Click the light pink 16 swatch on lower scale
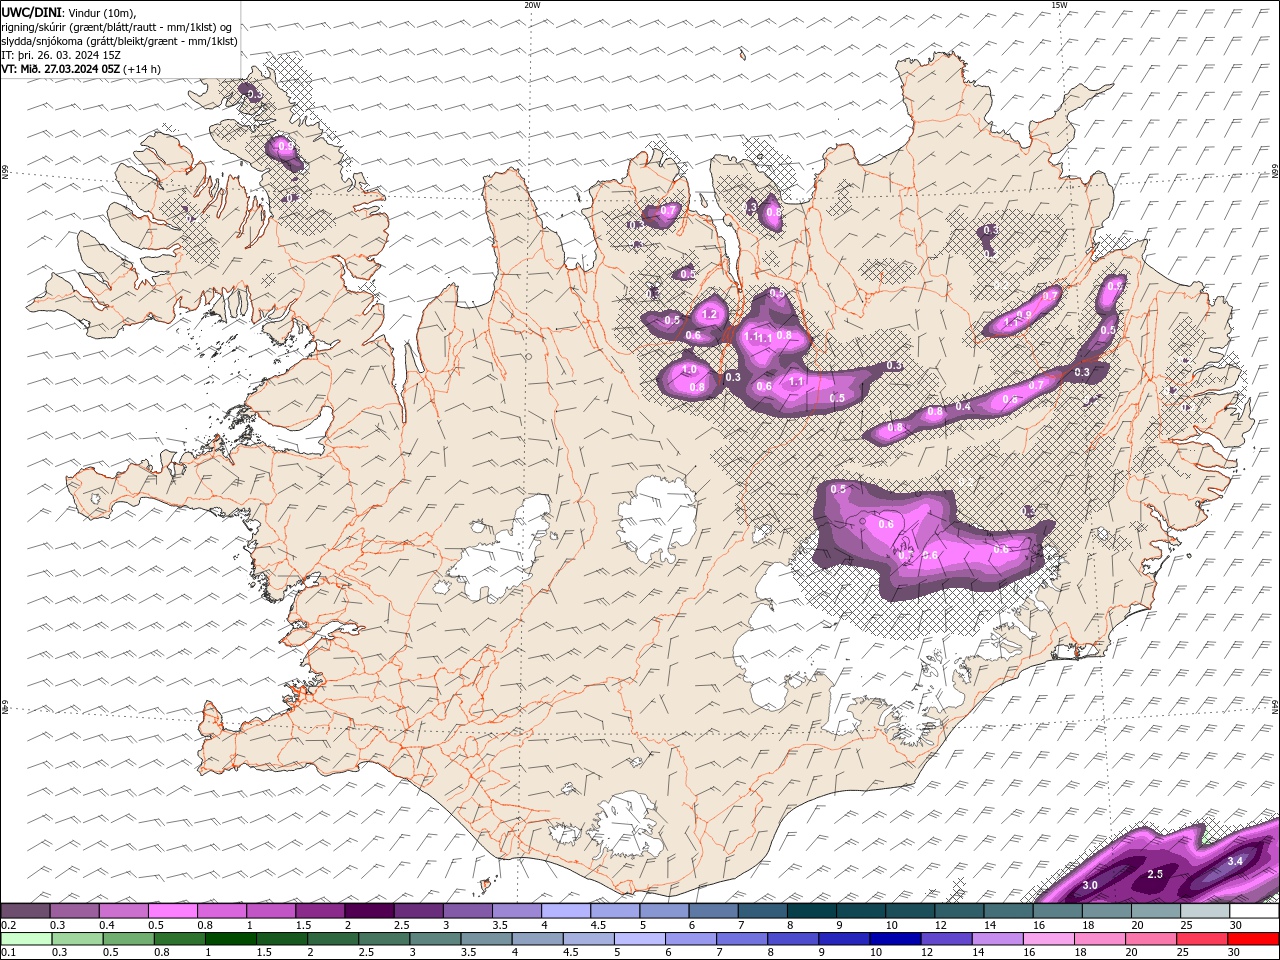Viewport: 1280px width, 960px height. coord(1048,939)
